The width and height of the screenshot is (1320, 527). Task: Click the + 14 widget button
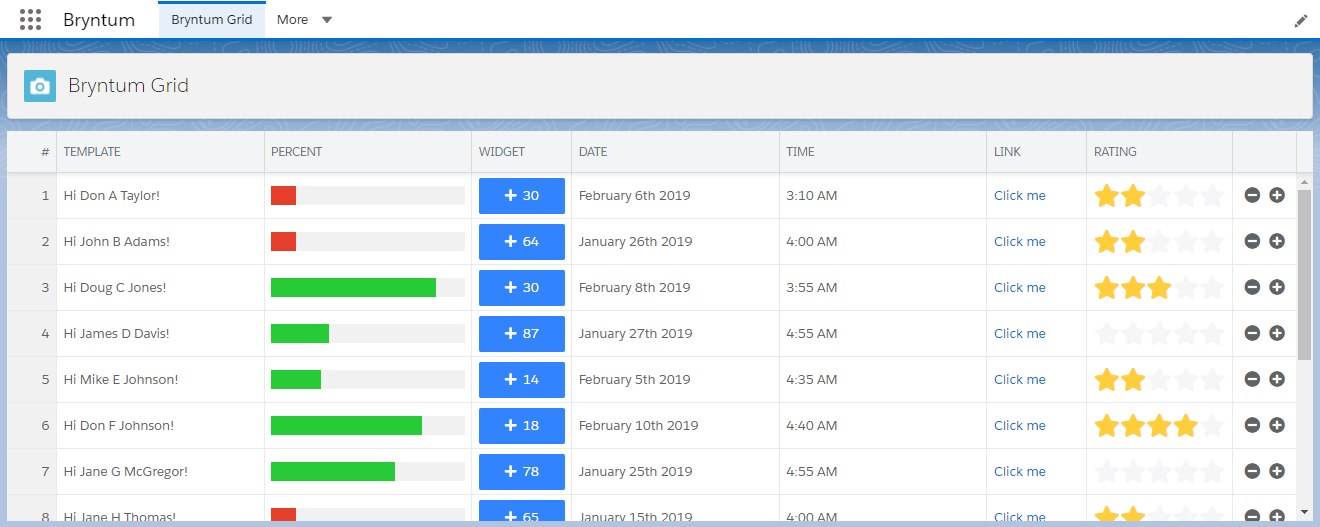coord(522,380)
